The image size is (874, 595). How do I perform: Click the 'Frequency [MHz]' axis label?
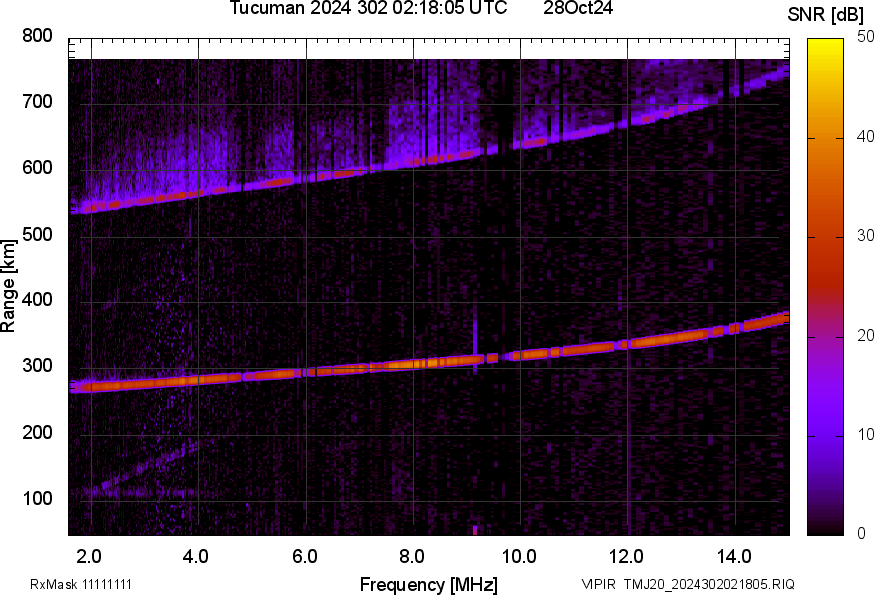(x=429, y=584)
